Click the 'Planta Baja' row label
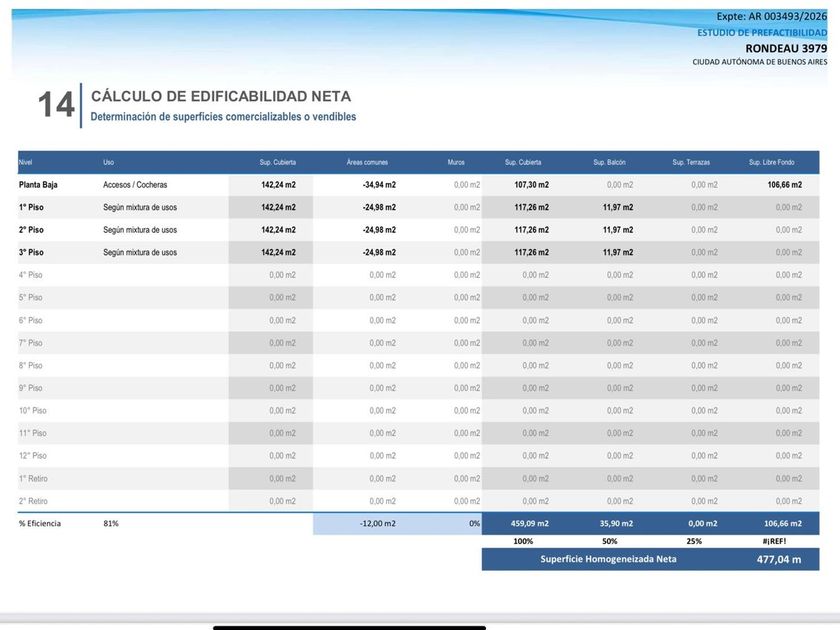840x630 pixels. 38,185
